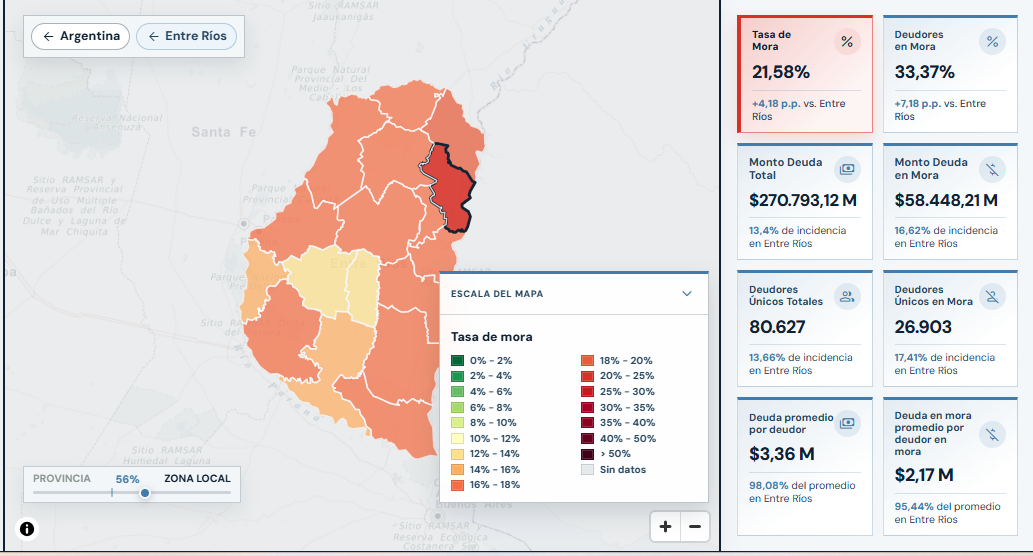1033x556 pixels.
Task: Click money icon in Deuda promedio por deudor card
Action: tap(847, 423)
